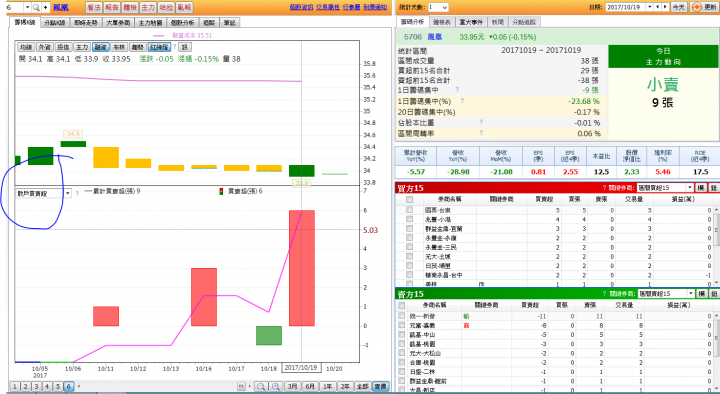720x394 pixels.
Task: Toggle the 投信 indicator on the chart
Action: [63, 47]
